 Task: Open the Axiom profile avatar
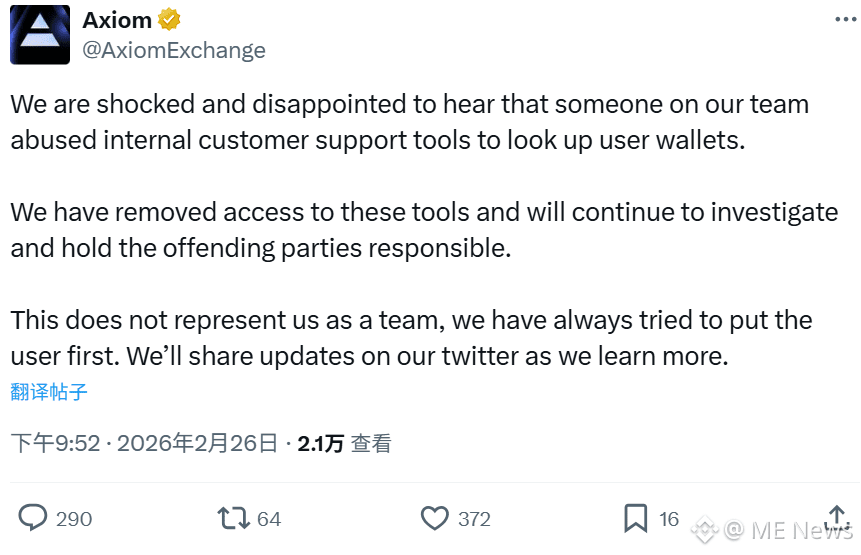[40, 34]
